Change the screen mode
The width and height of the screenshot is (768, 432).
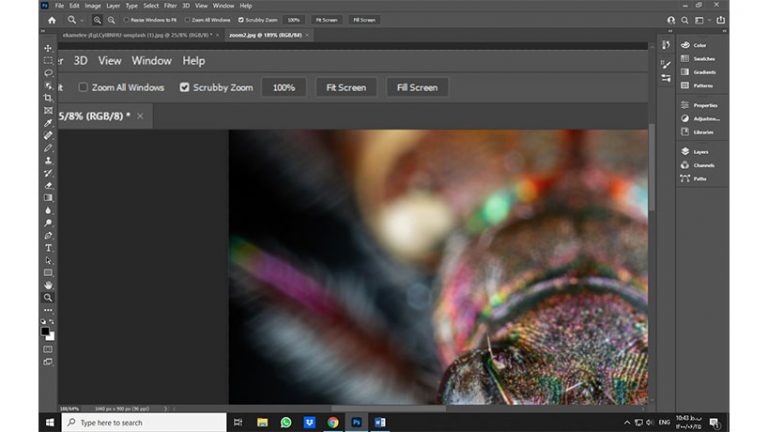tap(48, 362)
